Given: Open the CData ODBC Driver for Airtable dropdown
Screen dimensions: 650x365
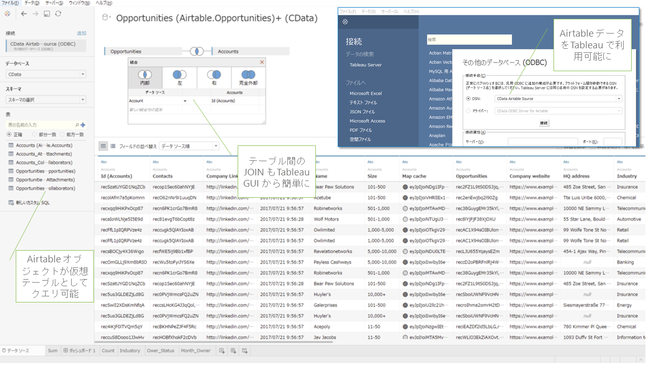Looking at the screenshot, I should click(558, 111).
